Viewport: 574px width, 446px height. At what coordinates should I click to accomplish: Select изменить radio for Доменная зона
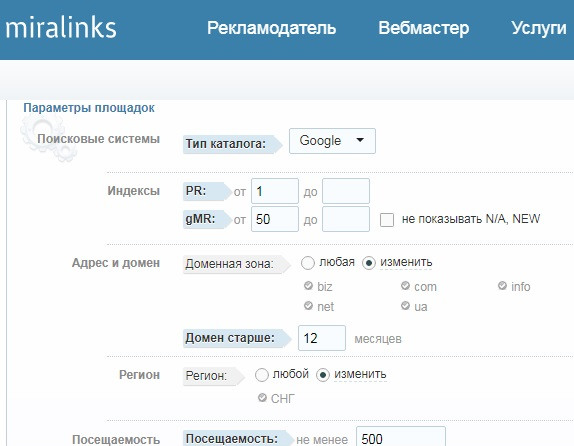369,263
